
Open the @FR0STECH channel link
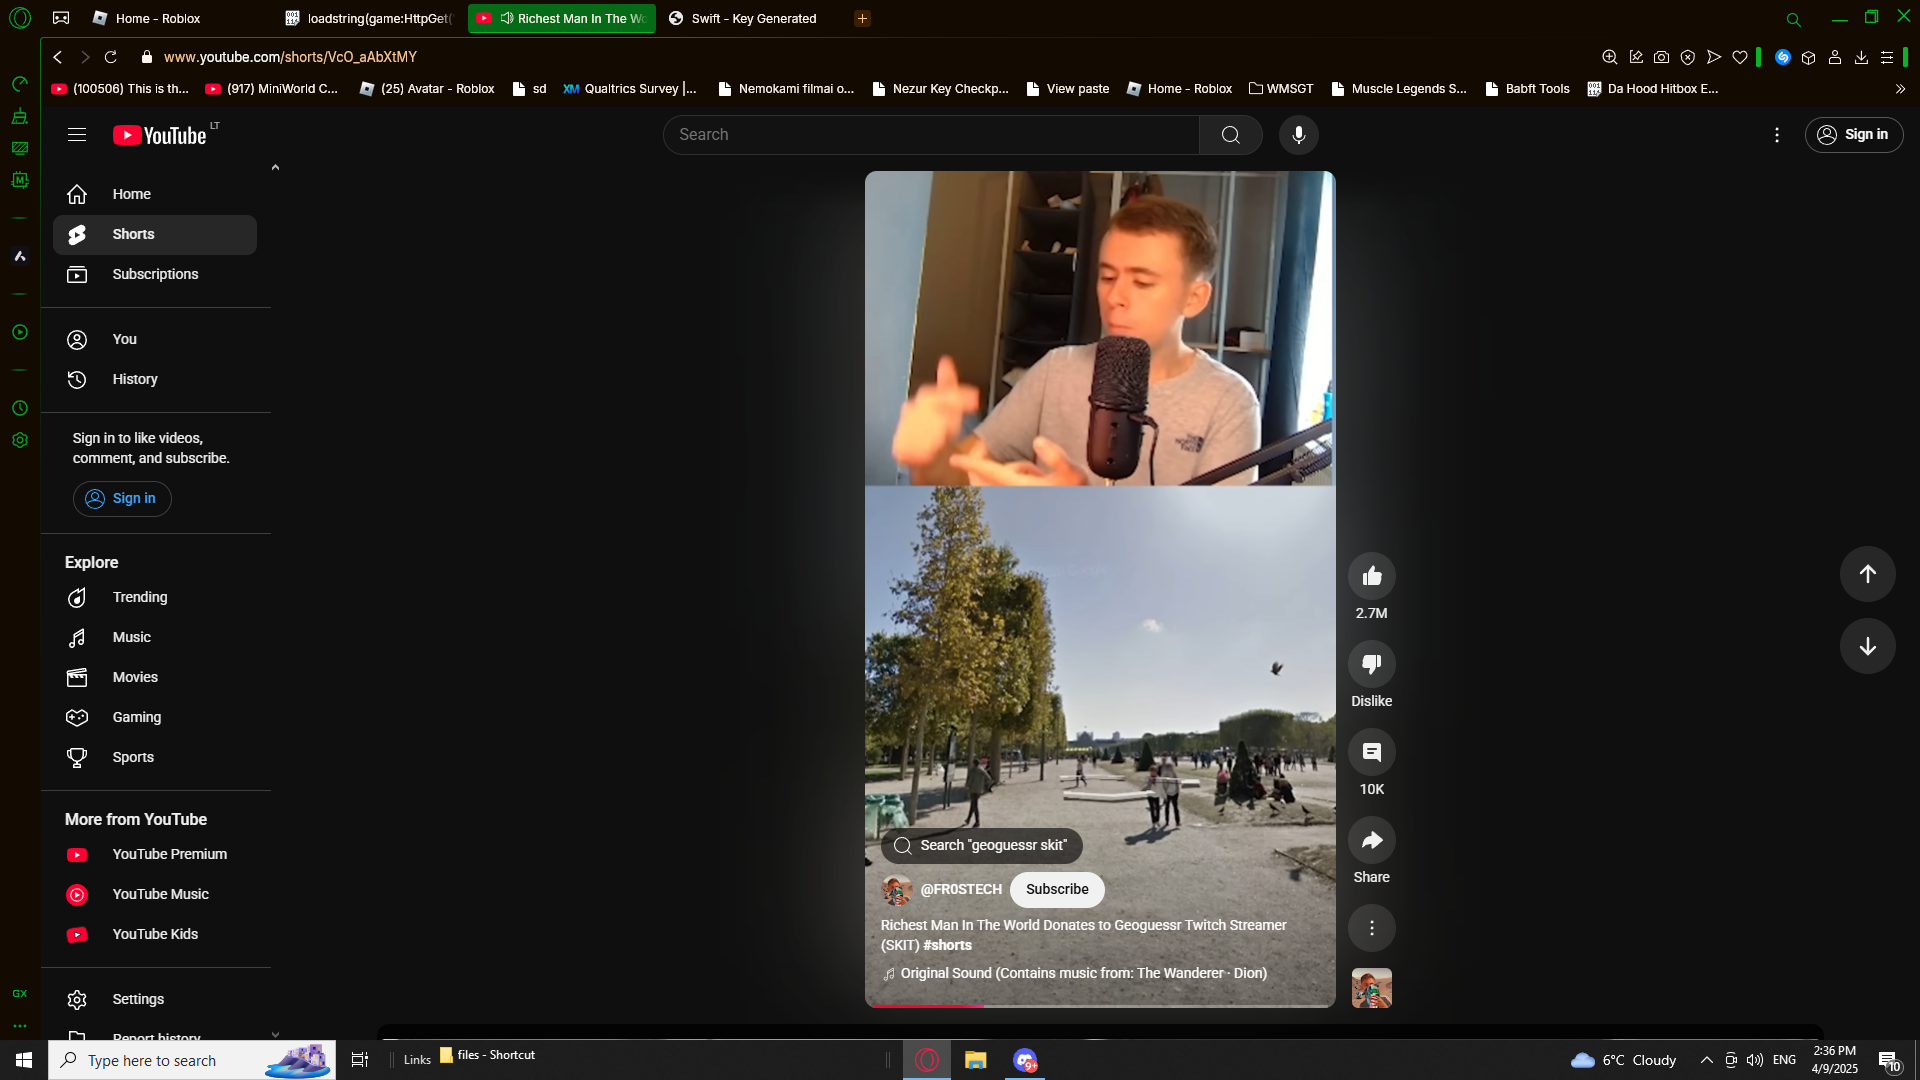pyautogui.click(x=961, y=890)
